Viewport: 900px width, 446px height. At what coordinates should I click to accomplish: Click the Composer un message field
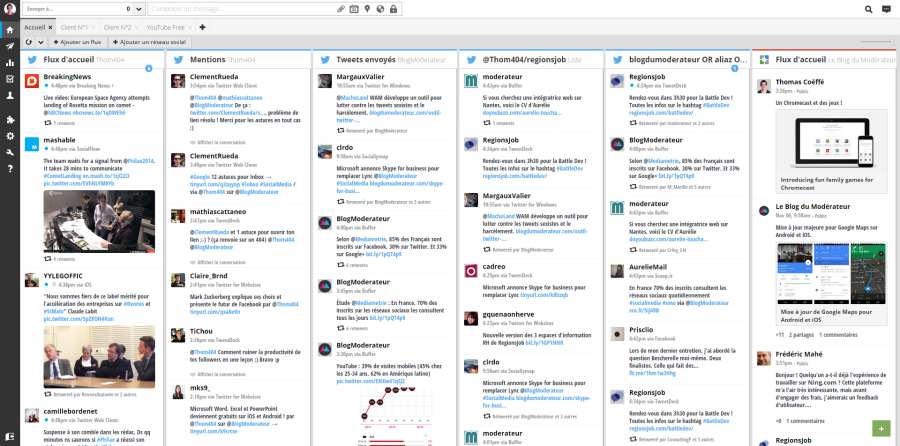(242, 9)
